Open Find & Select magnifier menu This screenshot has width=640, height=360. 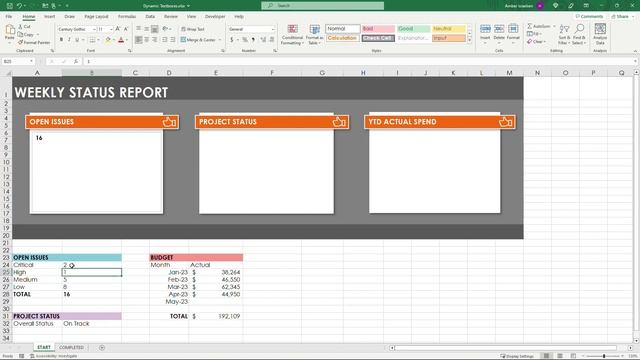[x=579, y=34]
